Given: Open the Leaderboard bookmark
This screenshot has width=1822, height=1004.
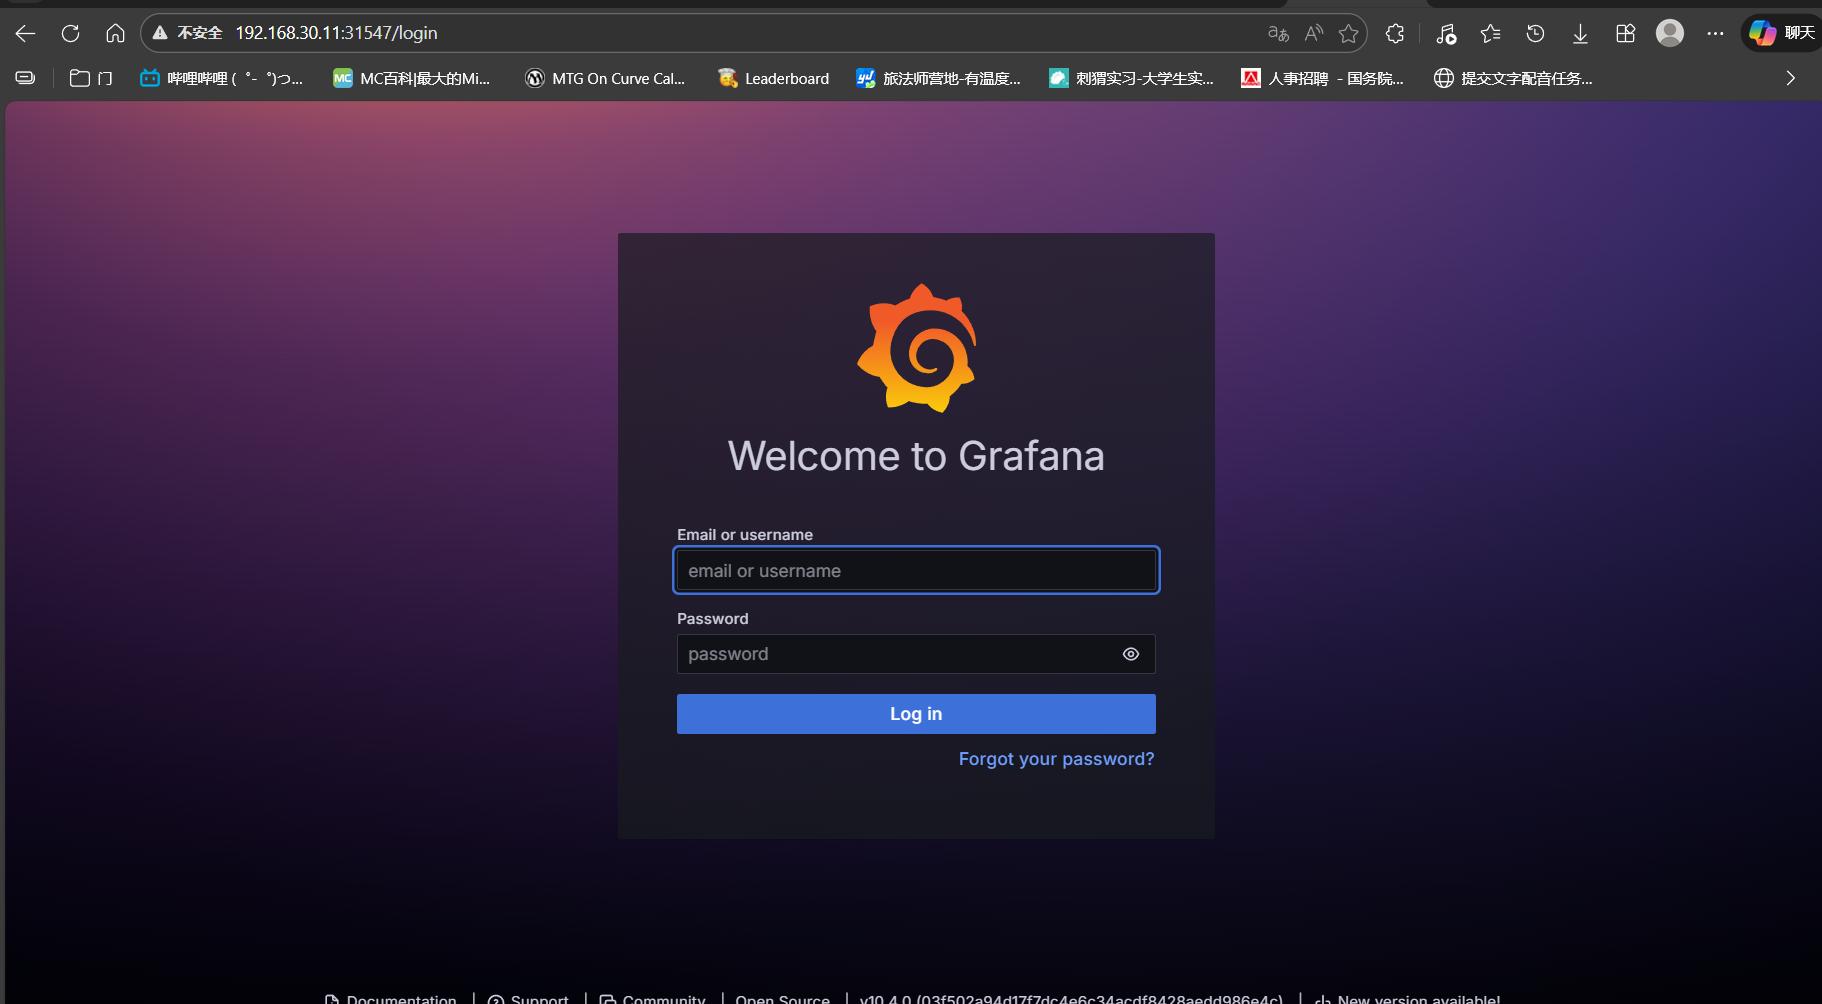Looking at the screenshot, I should tap(773, 78).
